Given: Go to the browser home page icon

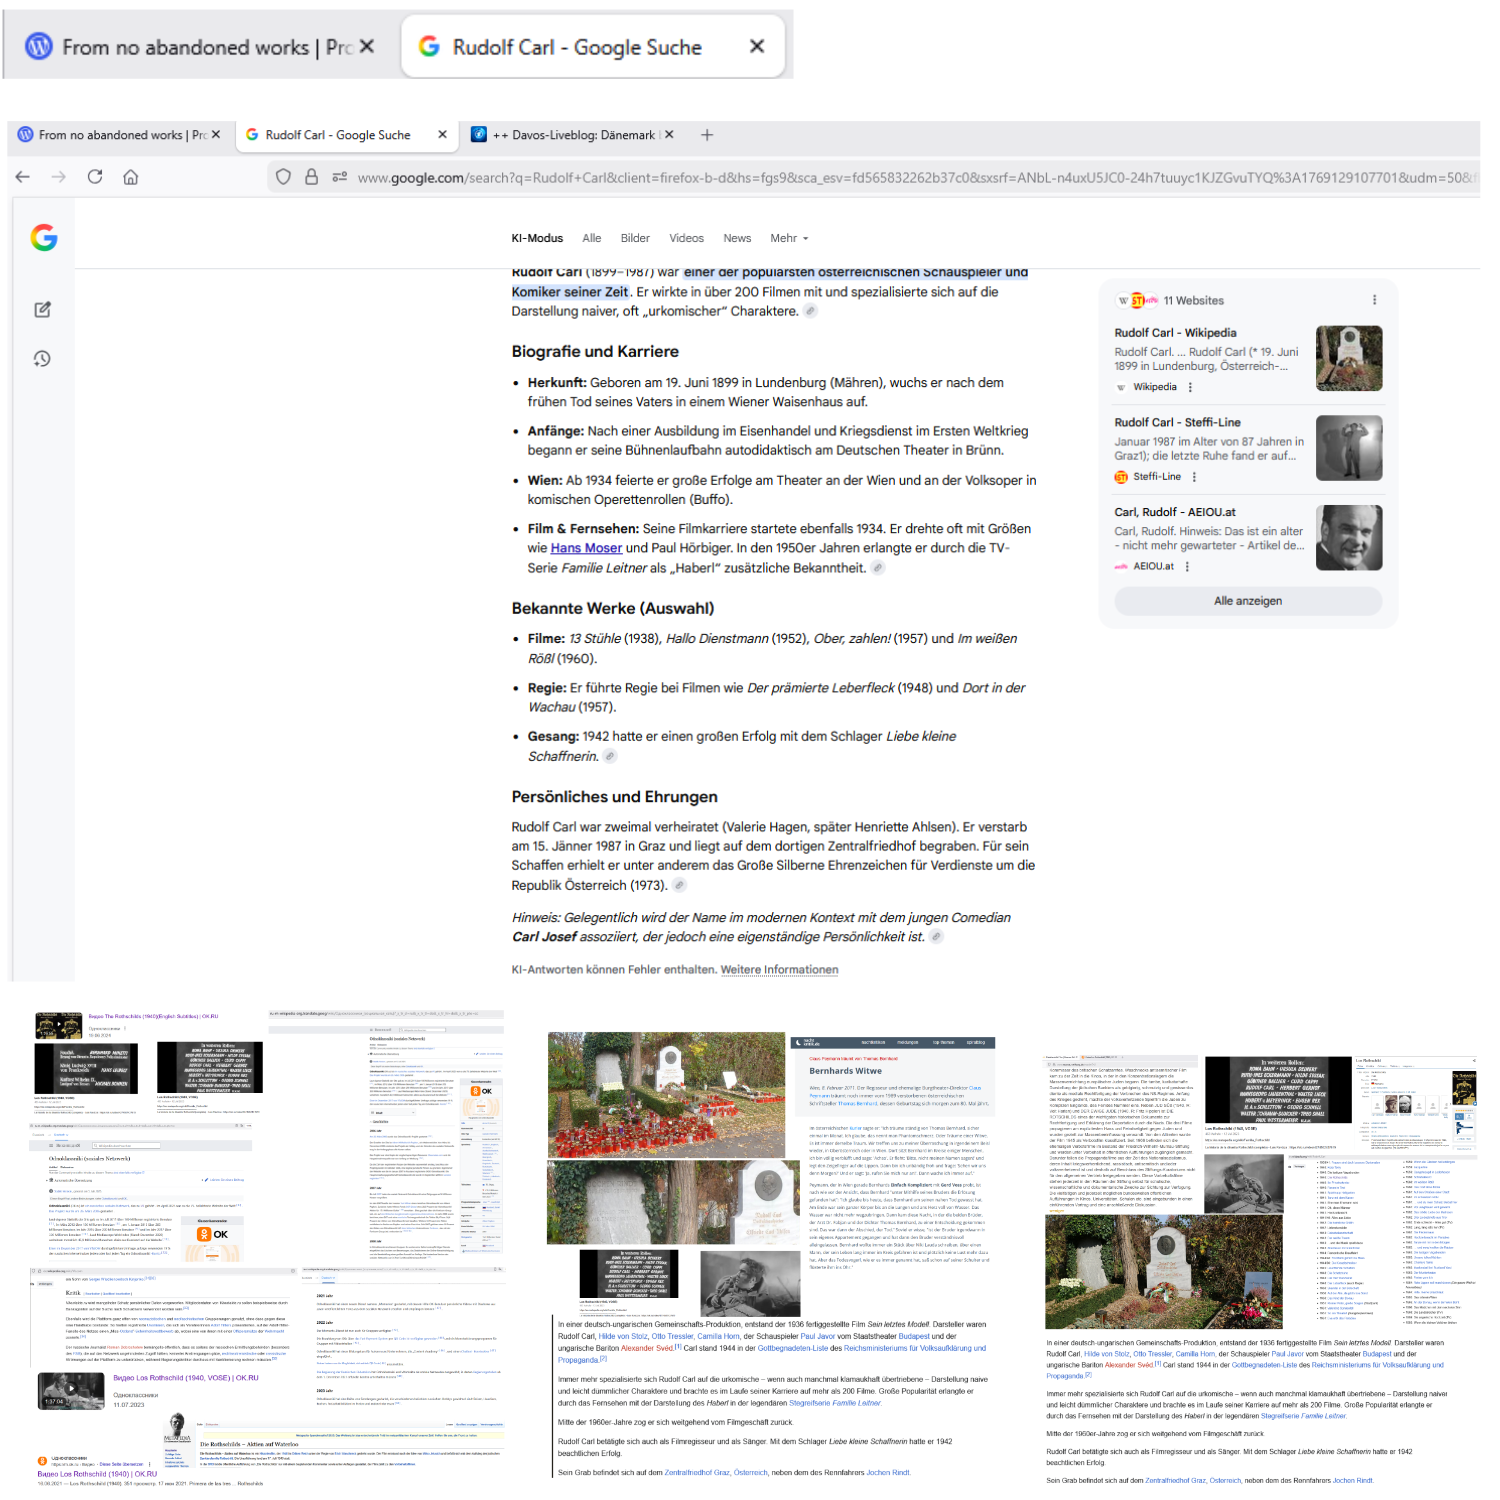Looking at the screenshot, I should (x=131, y=177).
